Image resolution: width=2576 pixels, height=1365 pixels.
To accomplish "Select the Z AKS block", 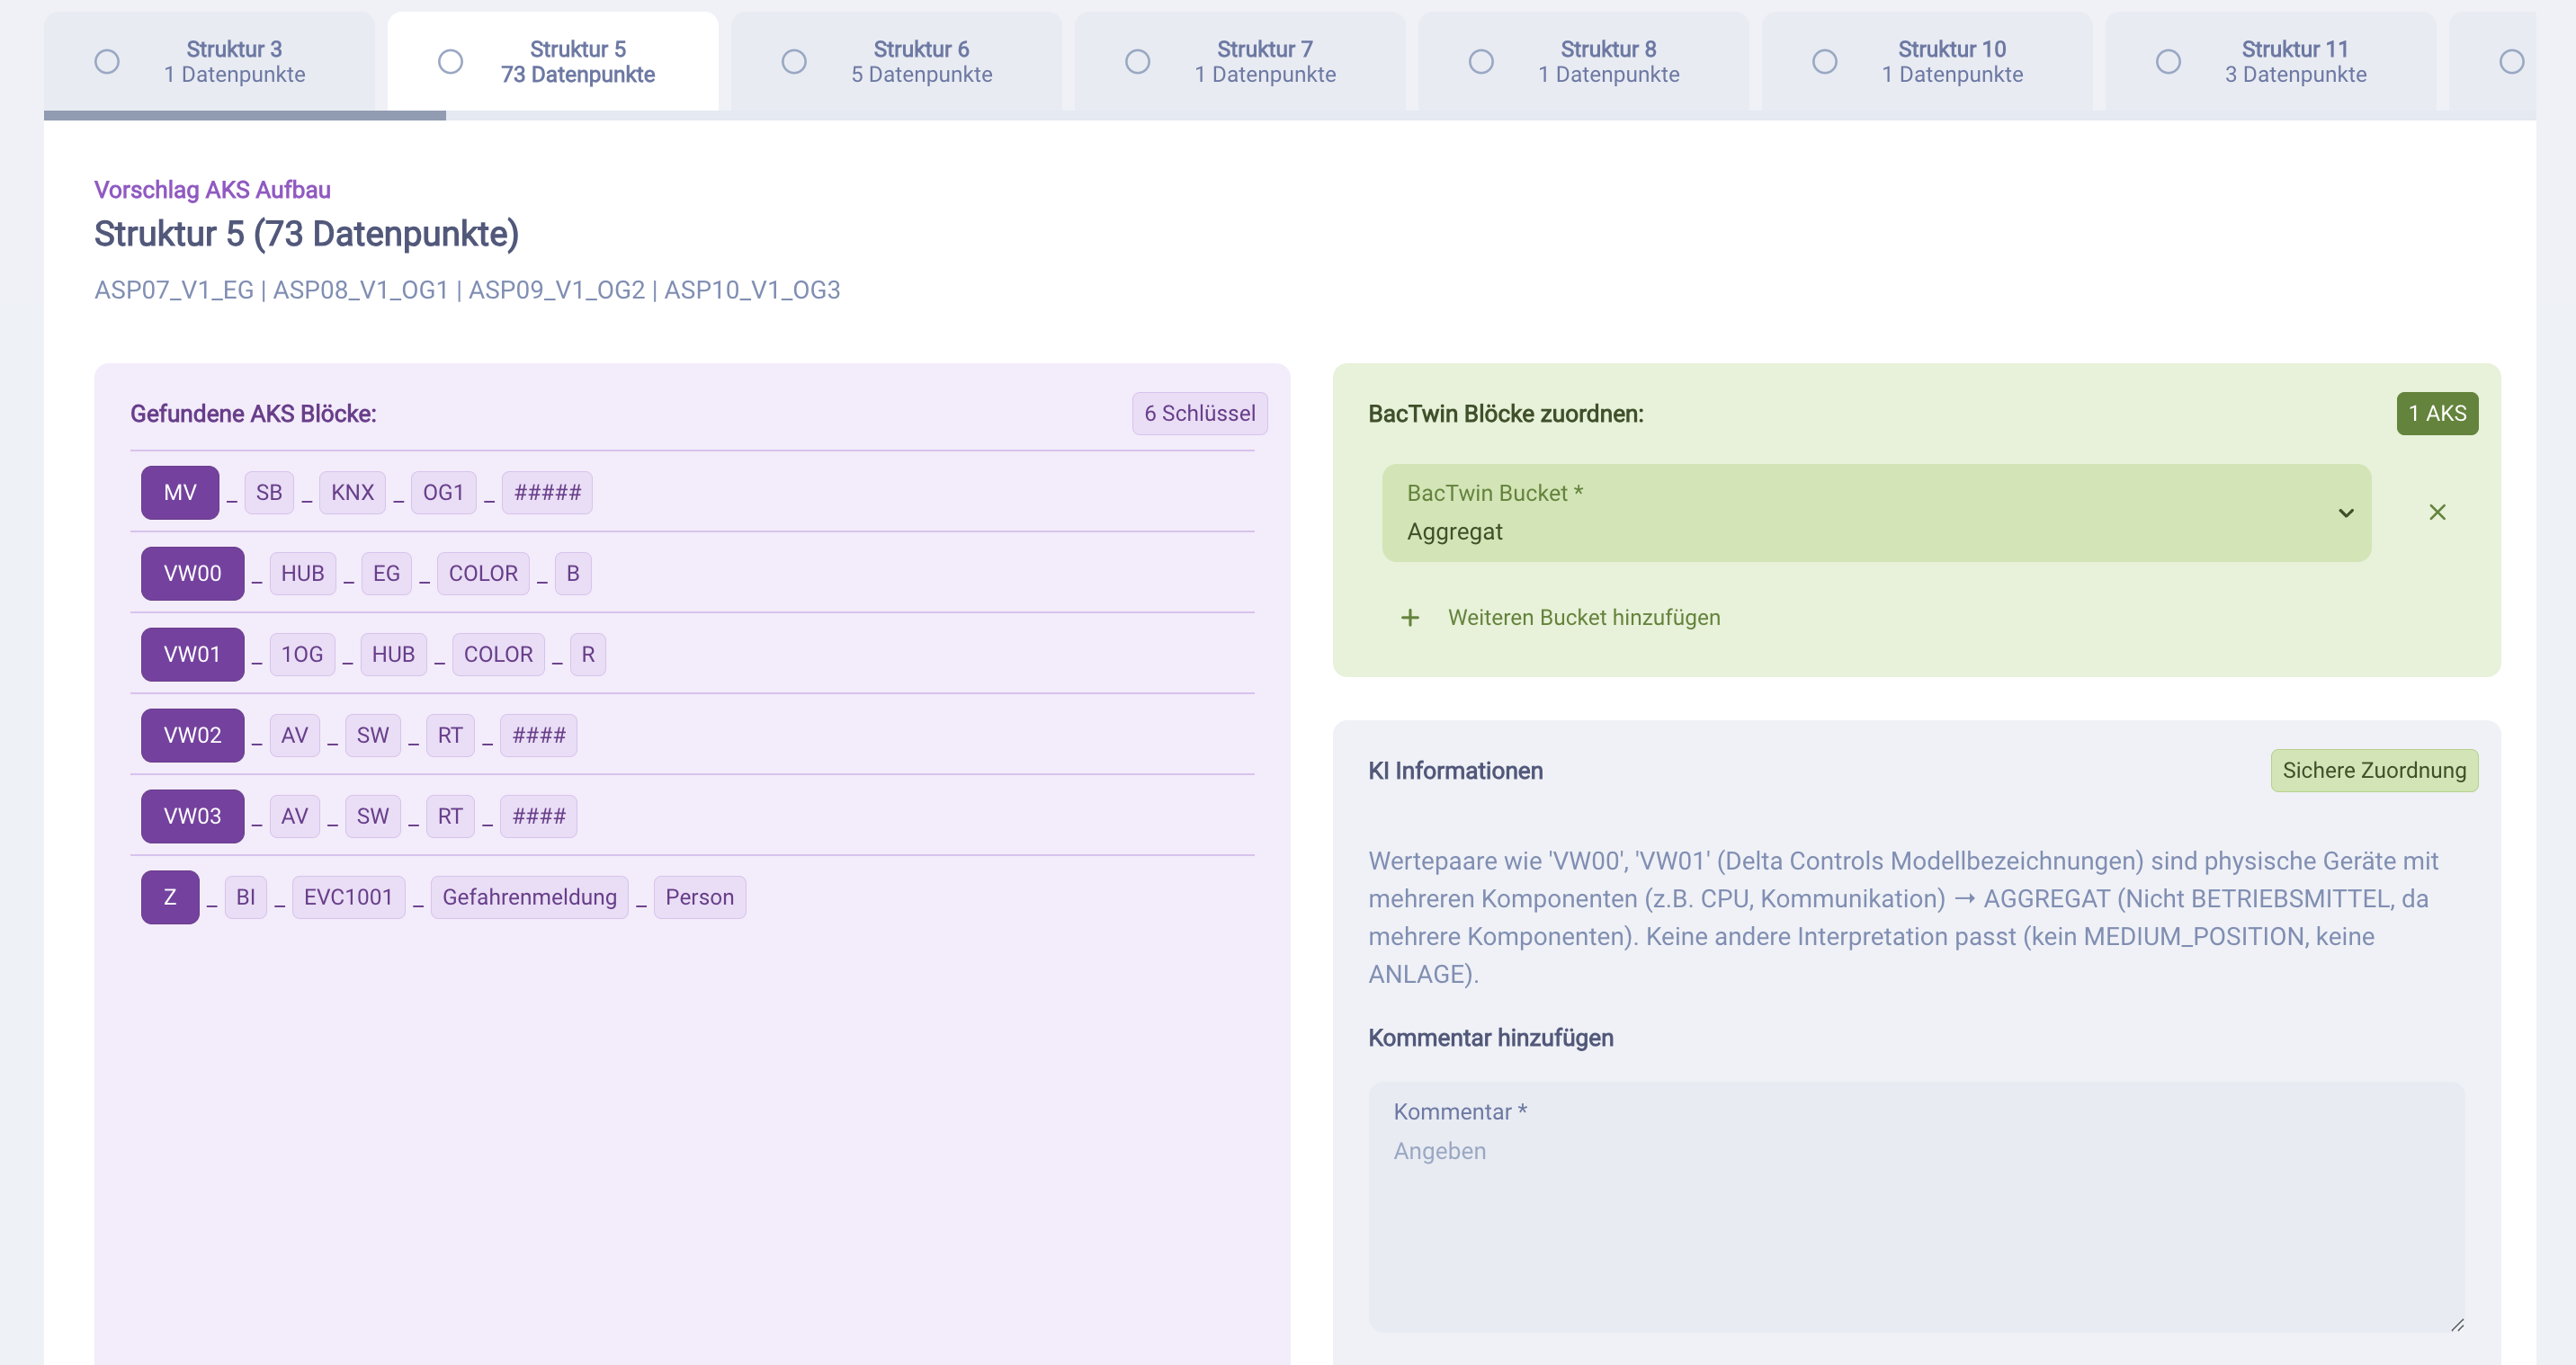I will [x=170, y=898].
